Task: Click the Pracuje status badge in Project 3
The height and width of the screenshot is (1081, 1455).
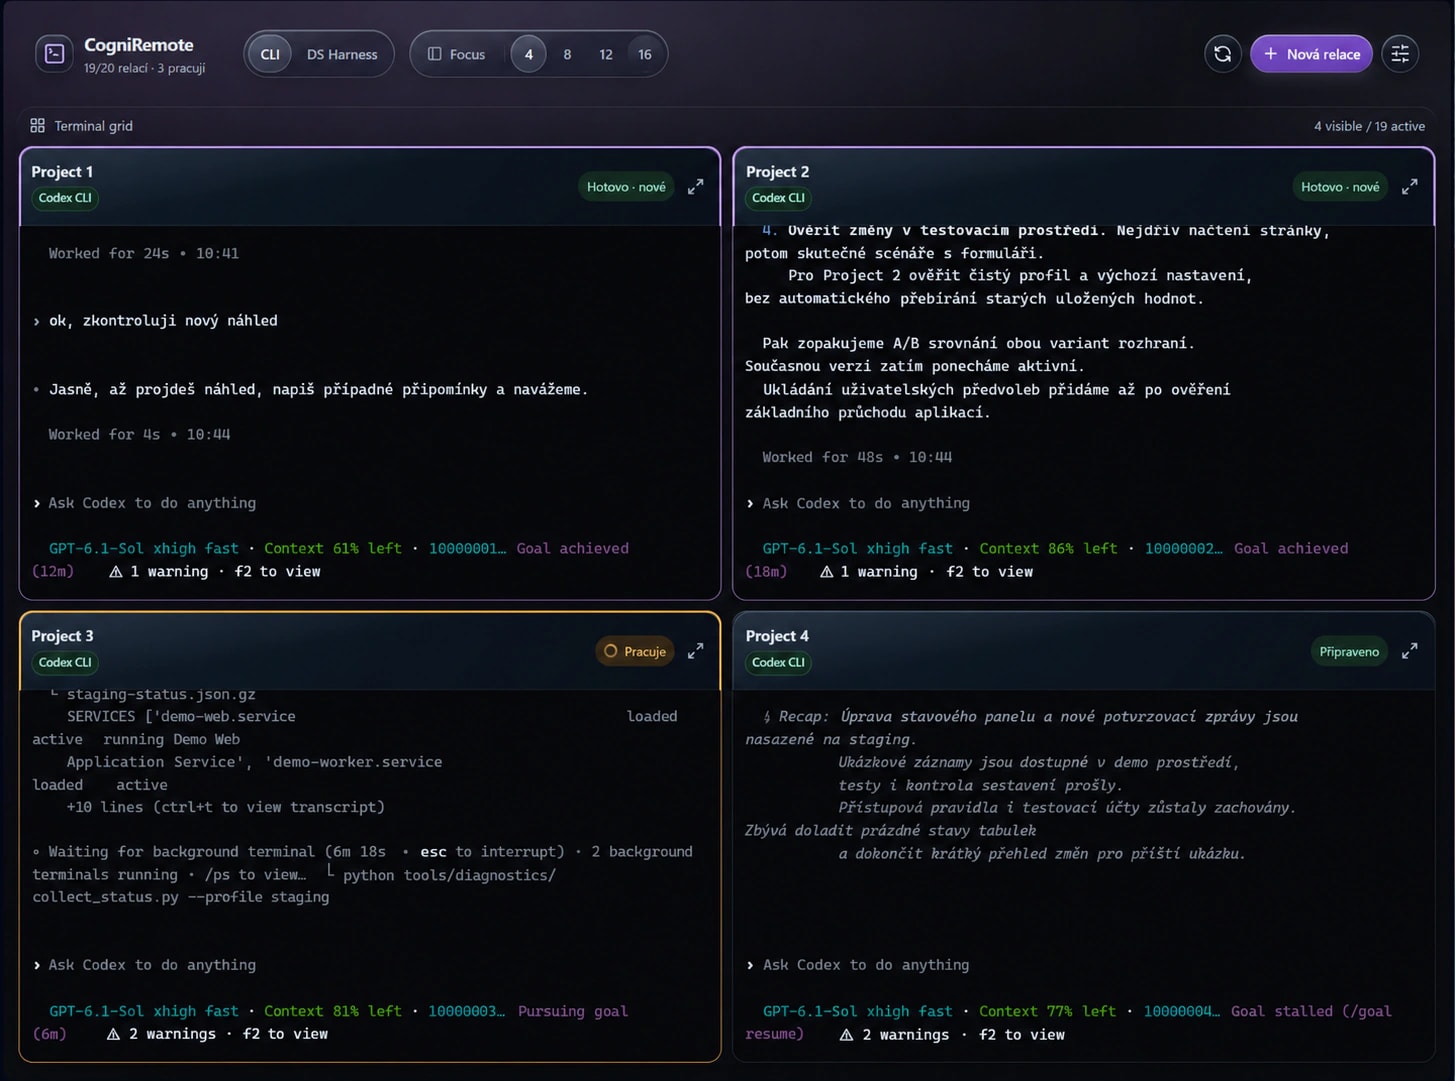Action: tap(635, 651)
